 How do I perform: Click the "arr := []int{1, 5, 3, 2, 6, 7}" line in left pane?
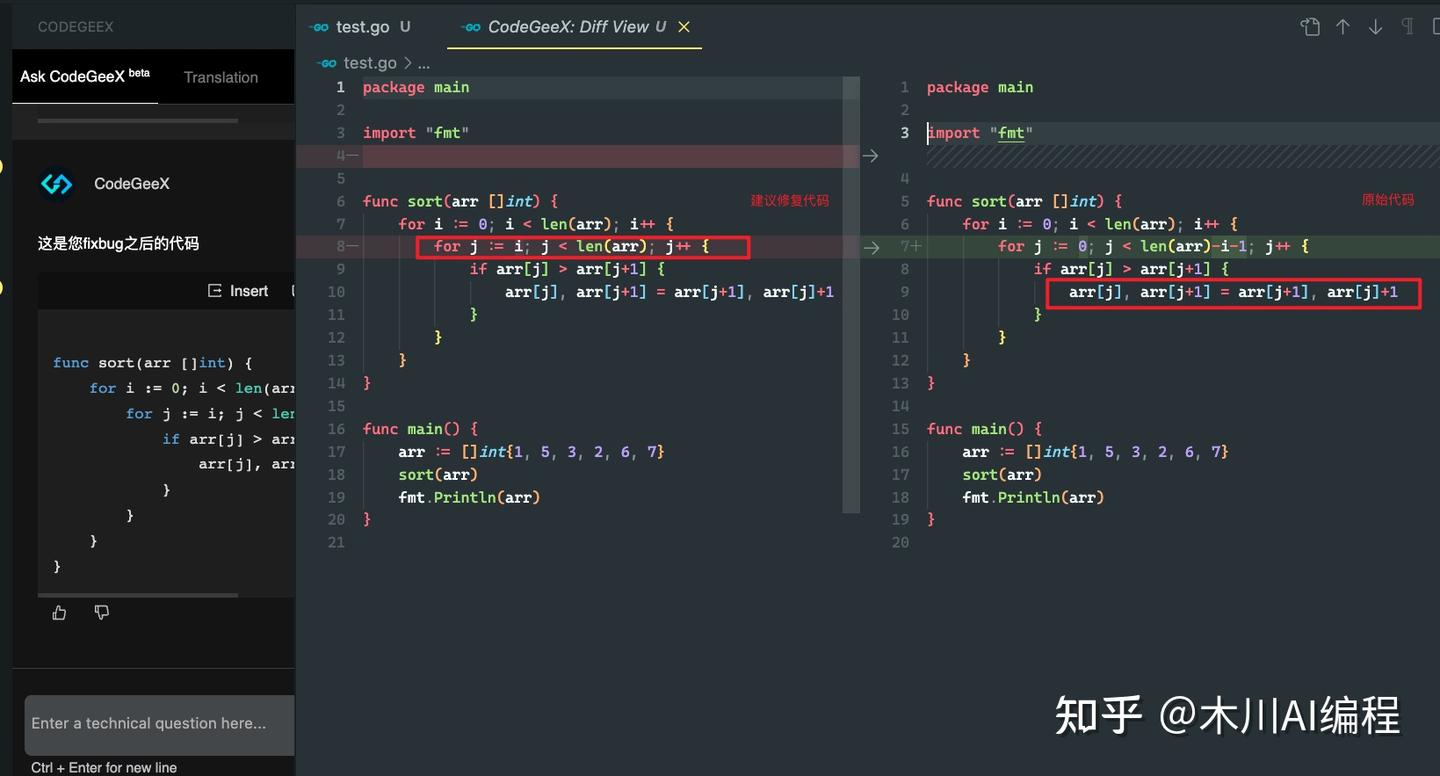click(x=531, y=452)
